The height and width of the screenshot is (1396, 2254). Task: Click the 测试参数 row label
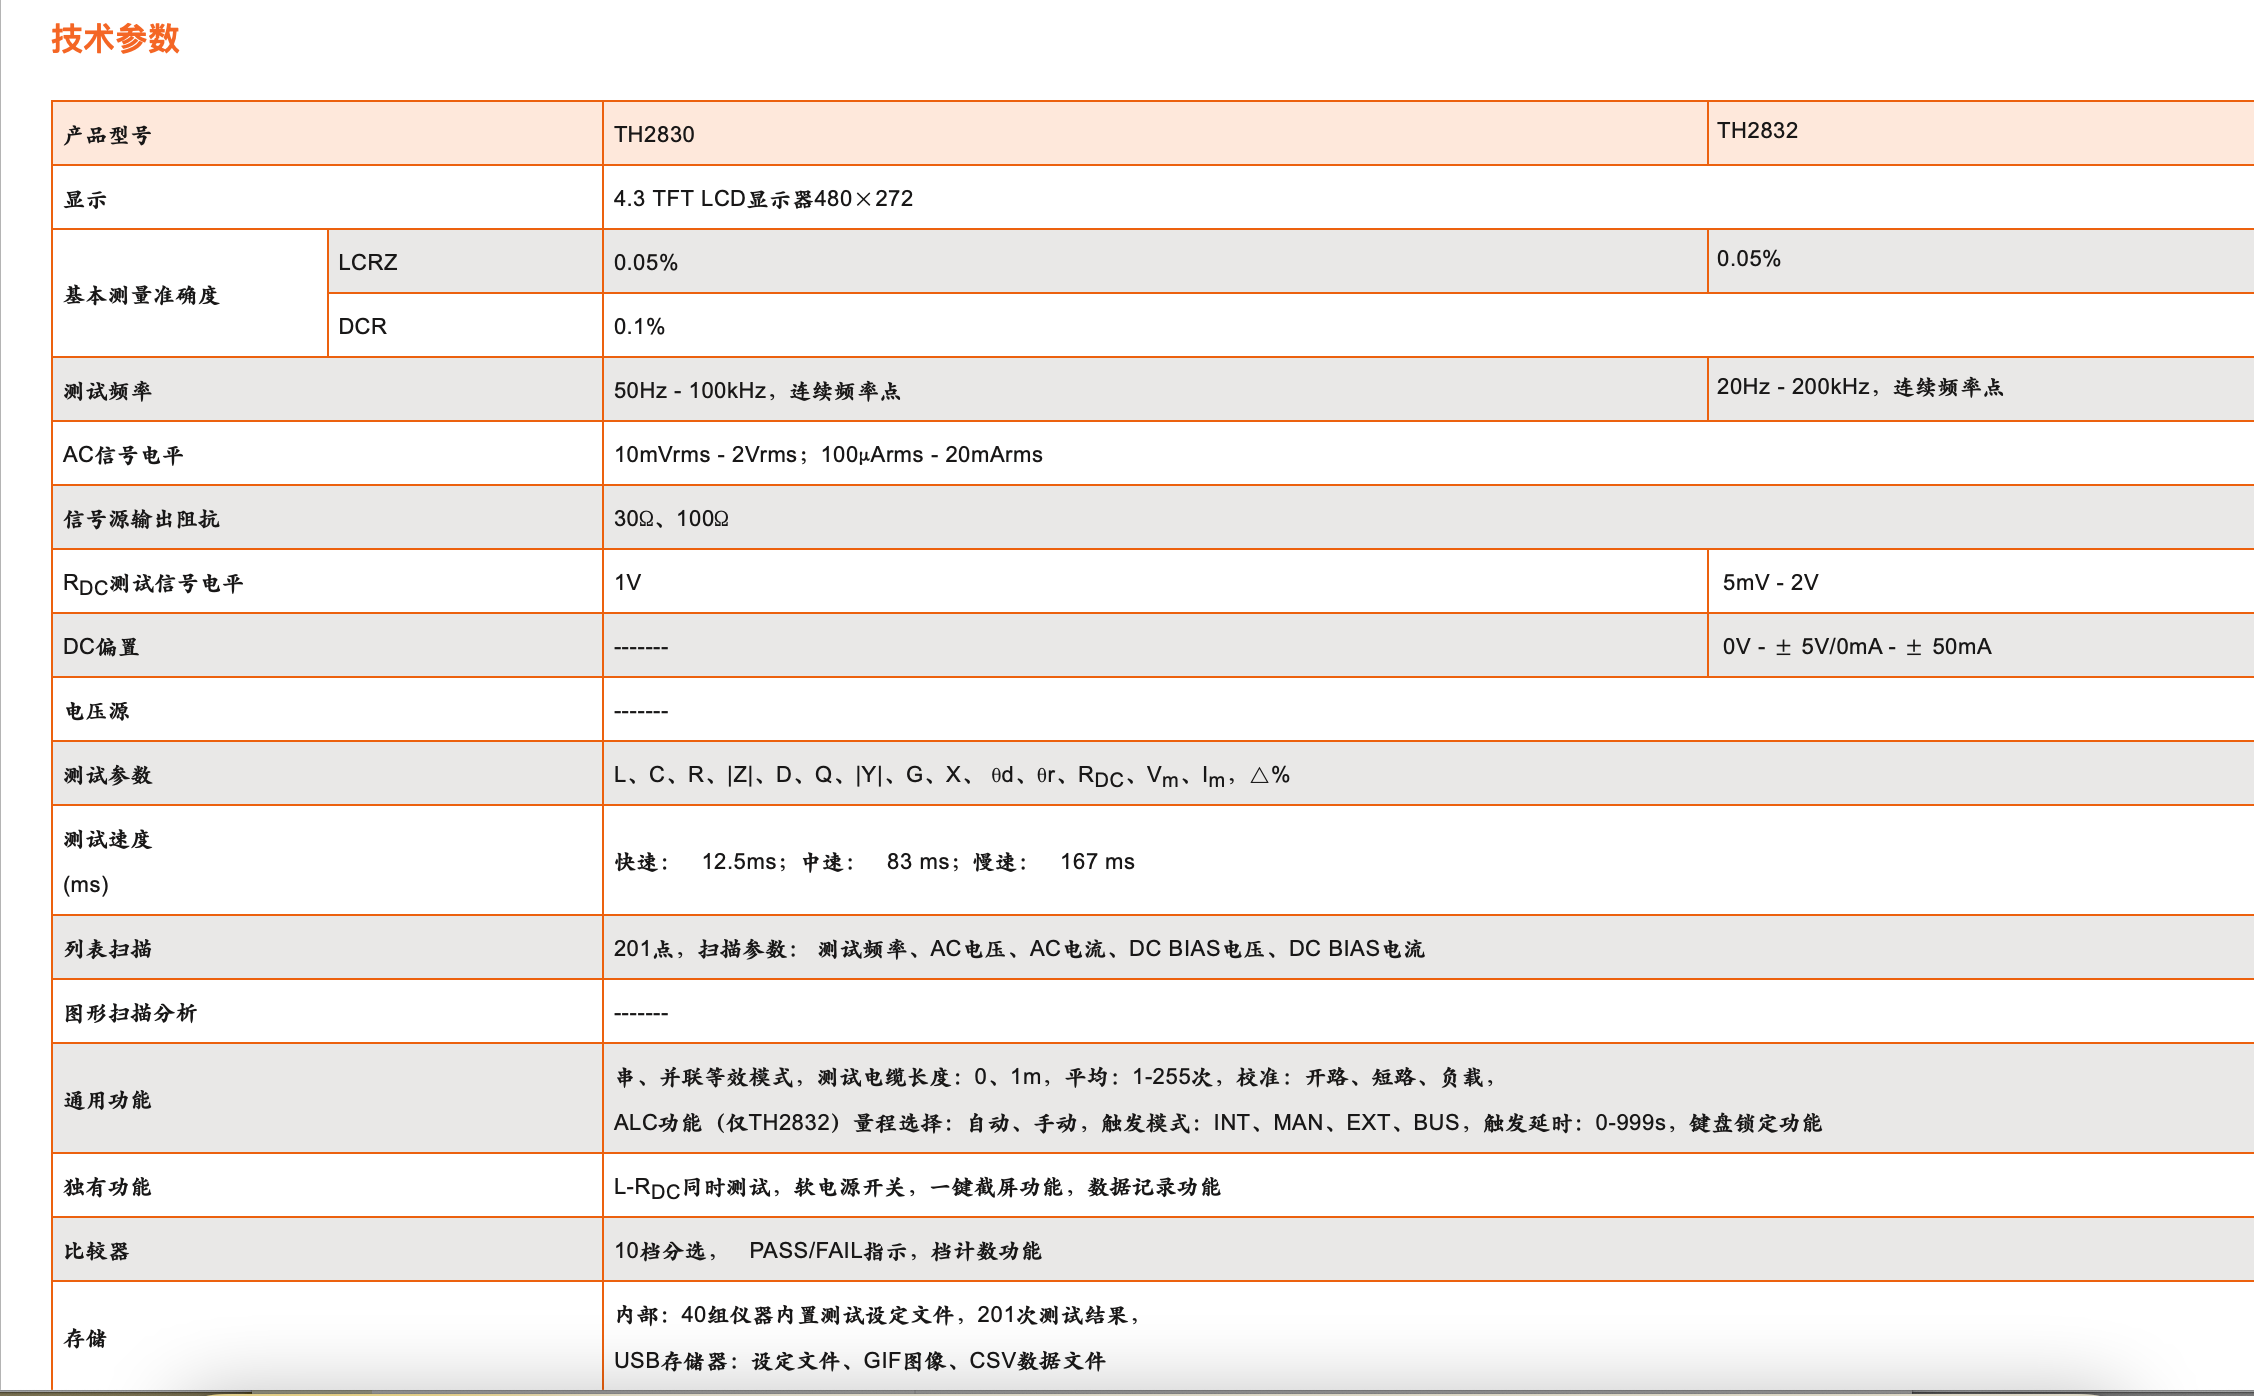pos(108,775)
